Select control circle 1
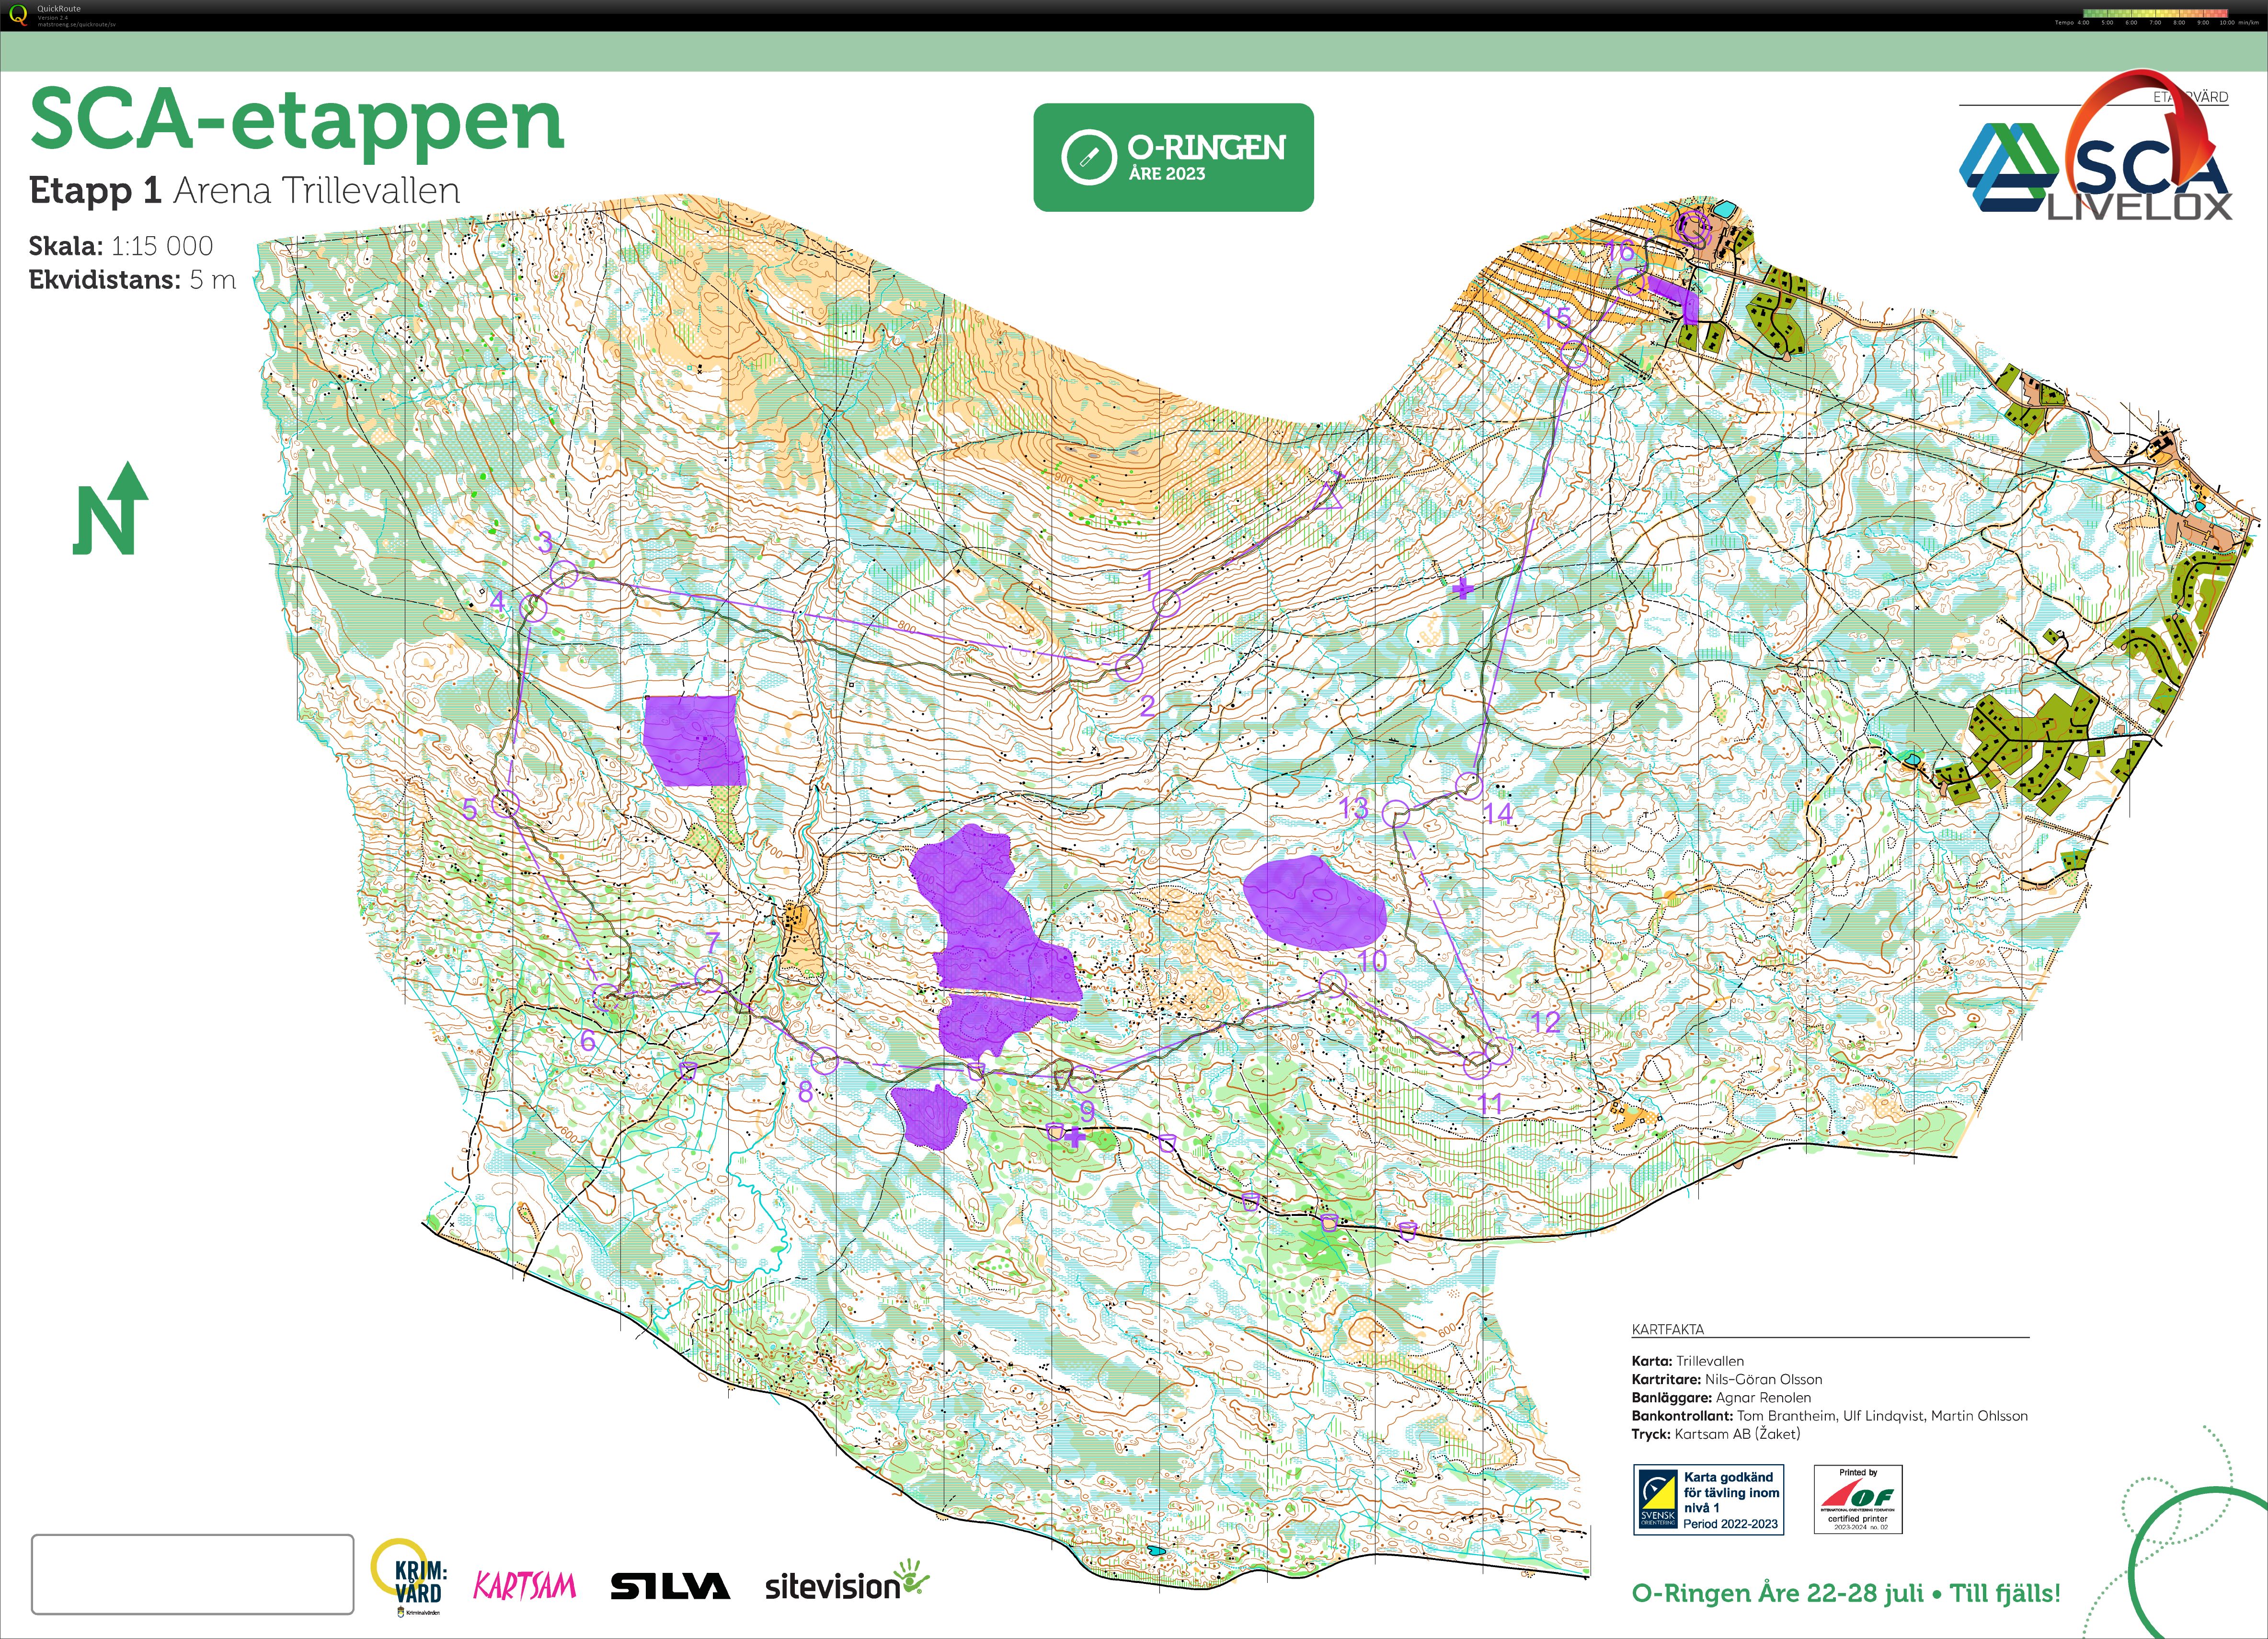The width and height of the screenshot is (2268, 1639). tap(1167, 603)
